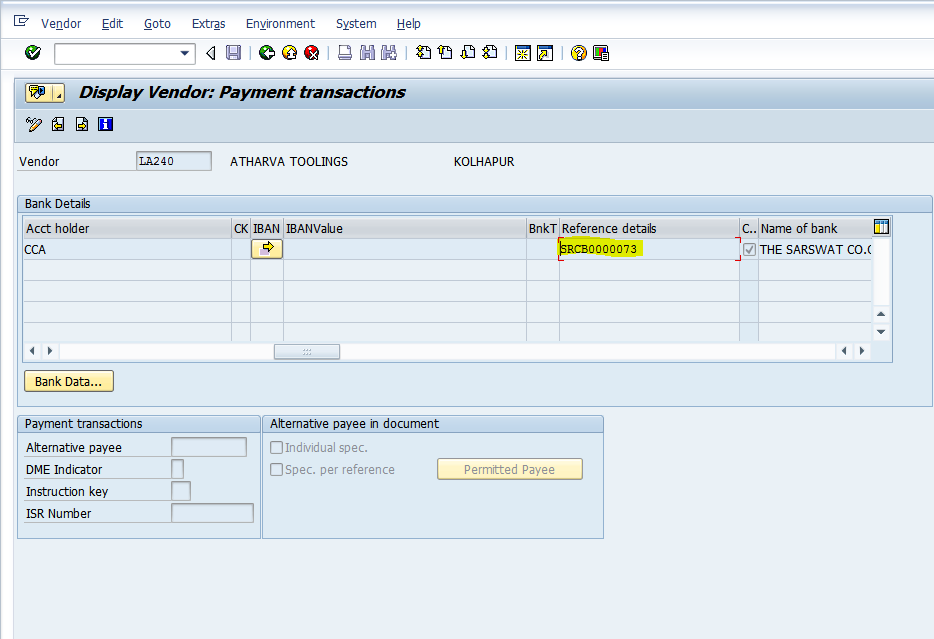Toggle the collection authorization checkbox in the CCA row
The height and width of the screenshot is (639, 934).
(x=748, y=249)
